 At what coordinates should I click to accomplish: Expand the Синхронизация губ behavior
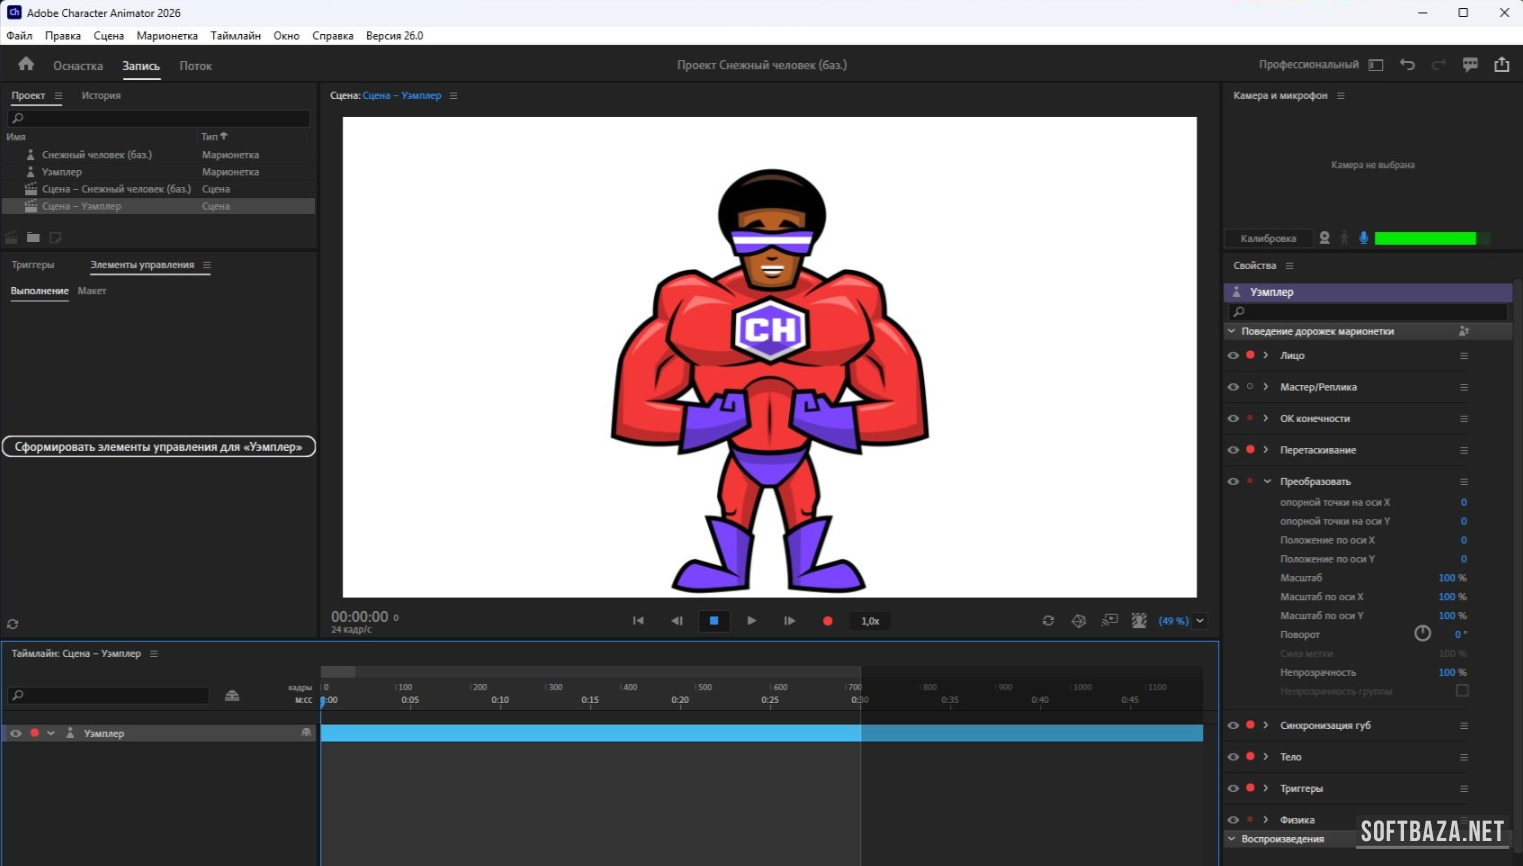click(1266, 725)
